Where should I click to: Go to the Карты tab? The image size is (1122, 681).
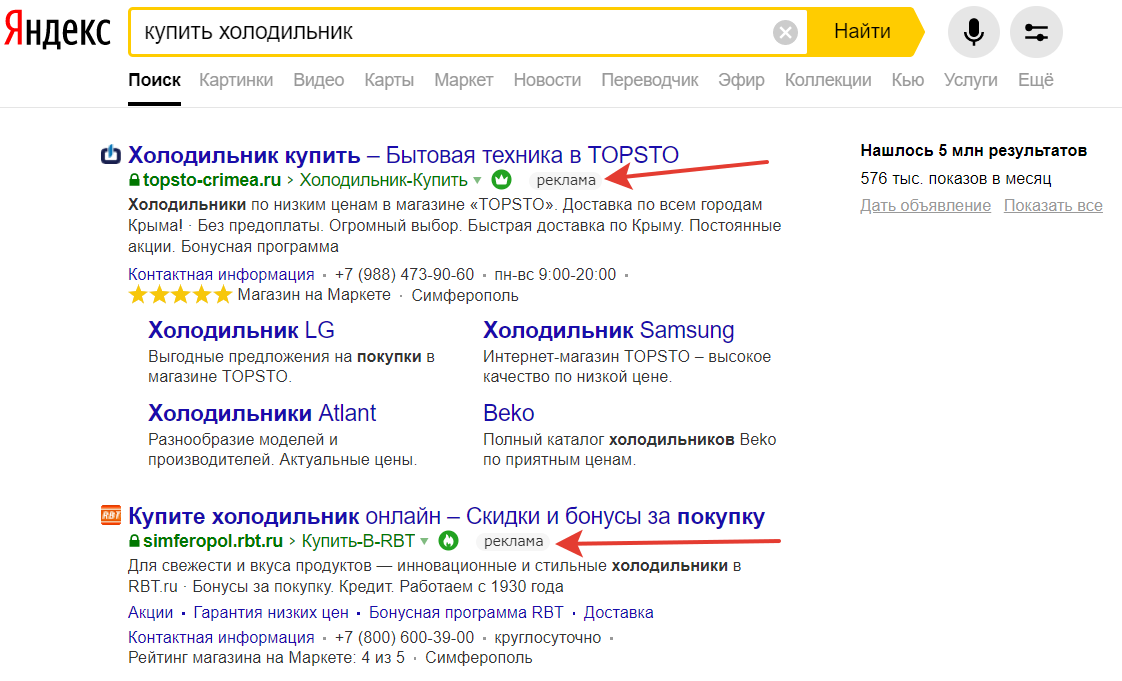389,80
